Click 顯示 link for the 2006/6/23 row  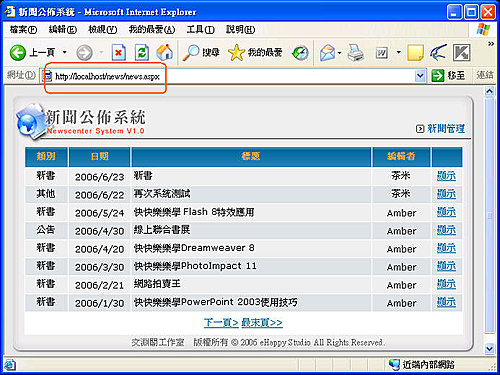[x=446, y=176]
